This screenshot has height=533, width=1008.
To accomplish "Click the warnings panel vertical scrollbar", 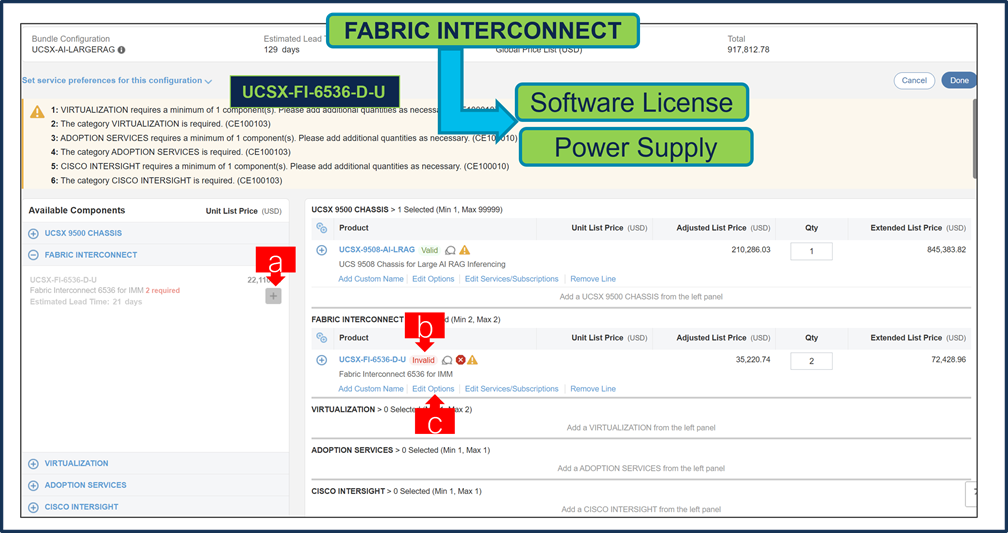I will click(975, 138).
